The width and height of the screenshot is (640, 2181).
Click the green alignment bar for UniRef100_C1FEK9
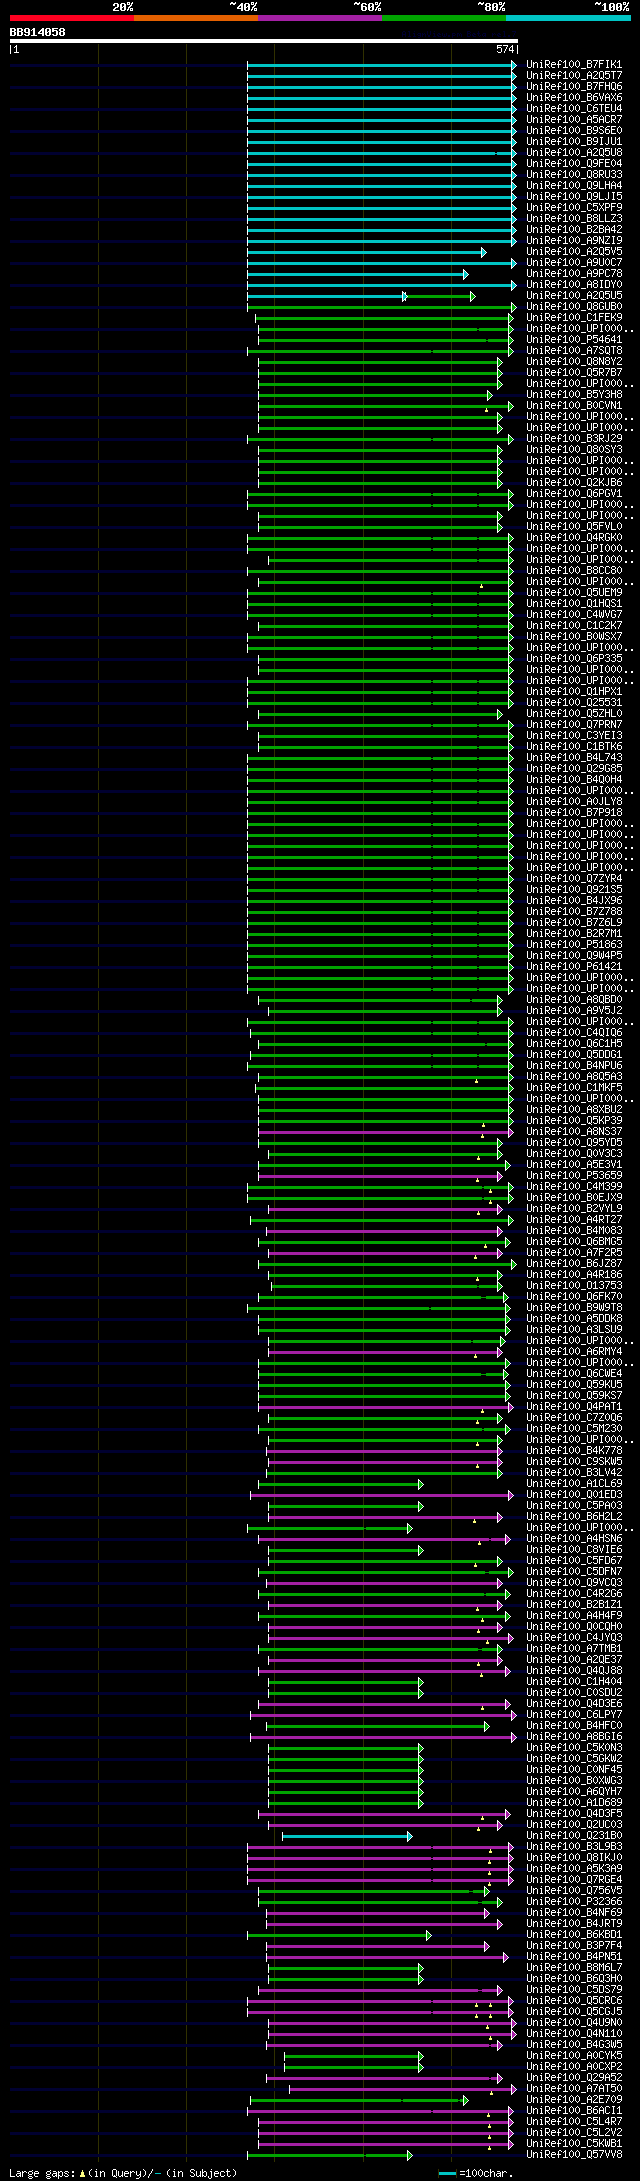click(x=385, y=317)
